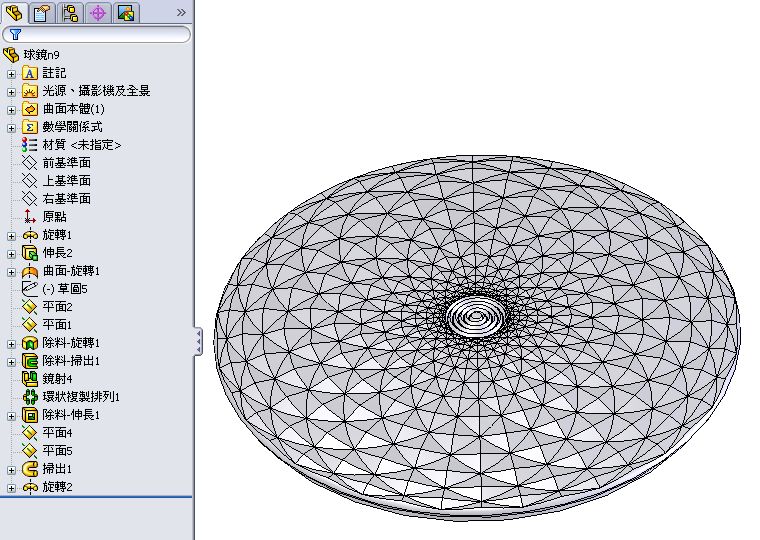Expand the 旋轉2 feature
Viewport: 760px width, 540px height.
tap(11, 488)
